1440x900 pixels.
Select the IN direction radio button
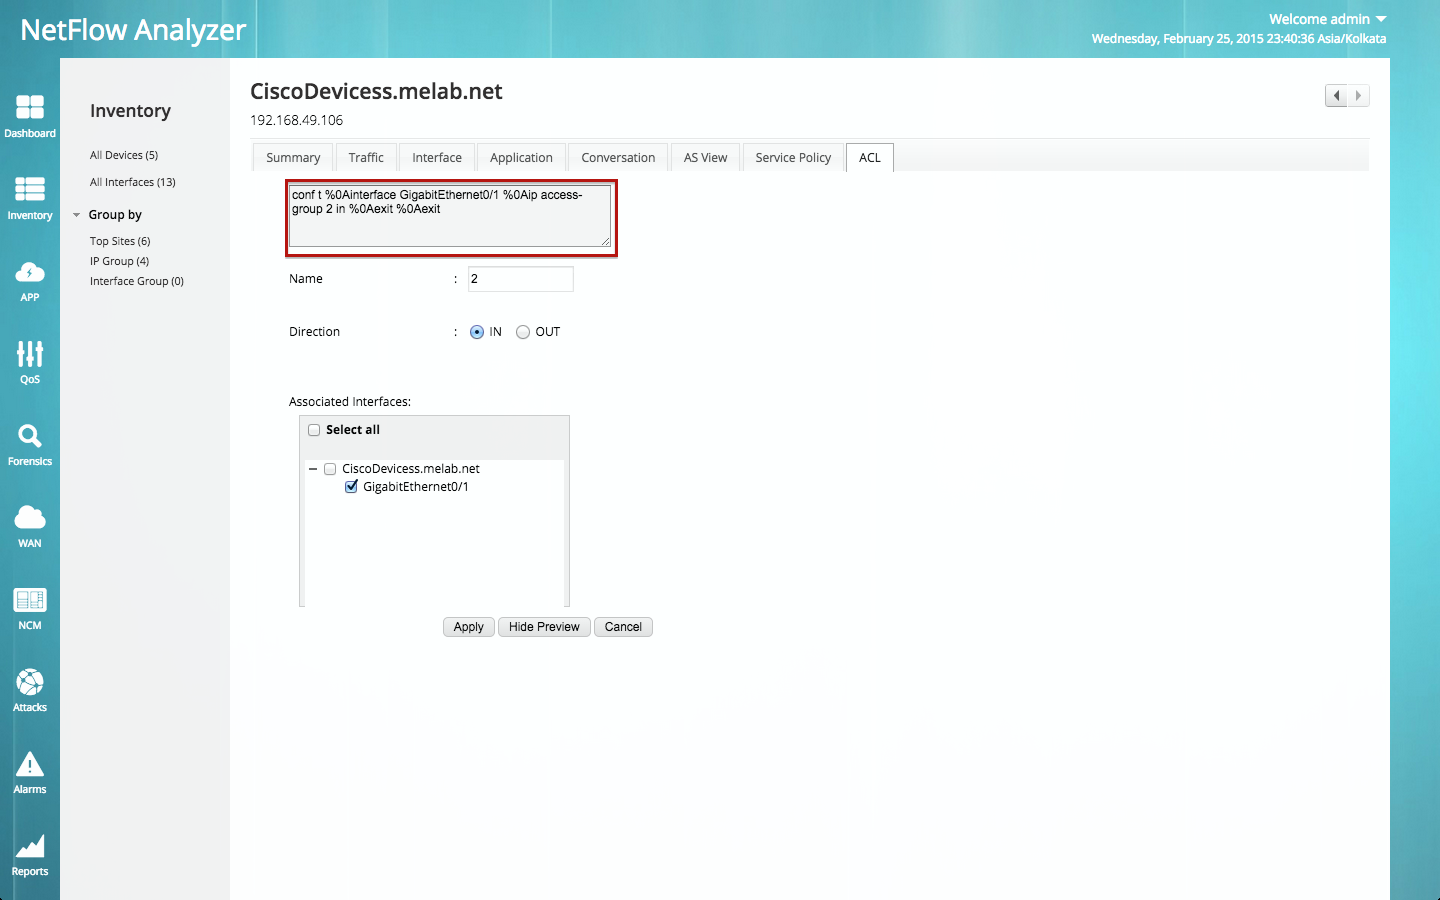click(x=477, y=332)
